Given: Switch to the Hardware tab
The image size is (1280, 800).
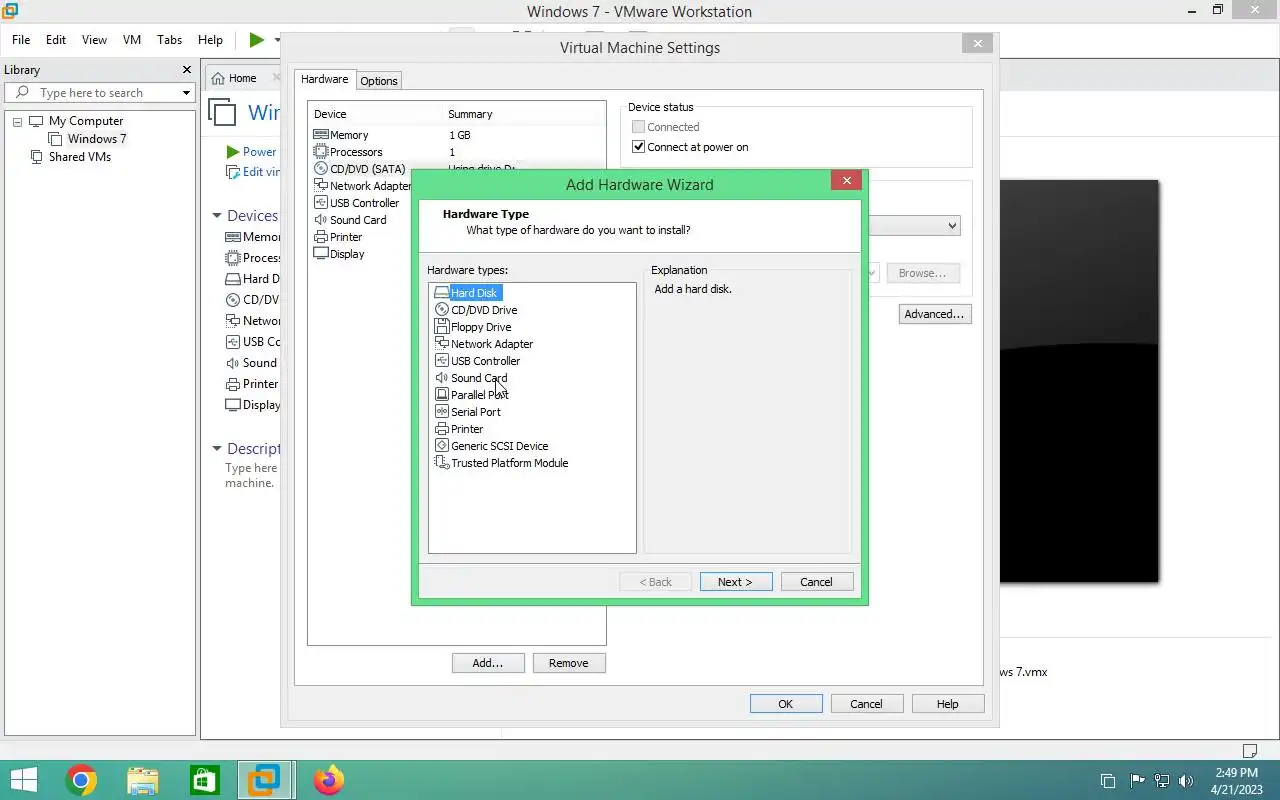Looking at the screenshot, I should (x=325, y=79).
